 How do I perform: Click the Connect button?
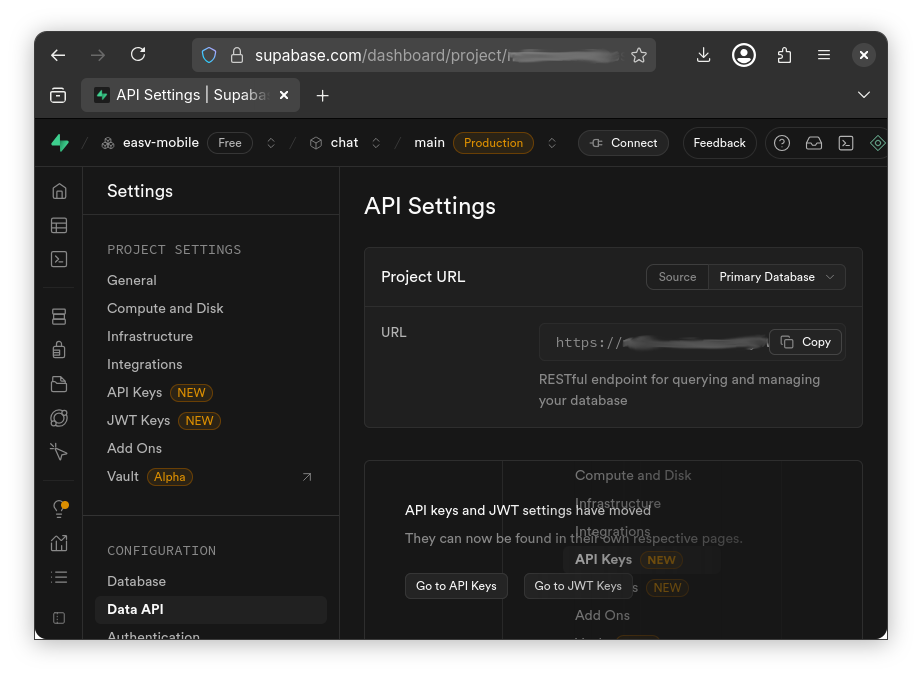[623, 143]
